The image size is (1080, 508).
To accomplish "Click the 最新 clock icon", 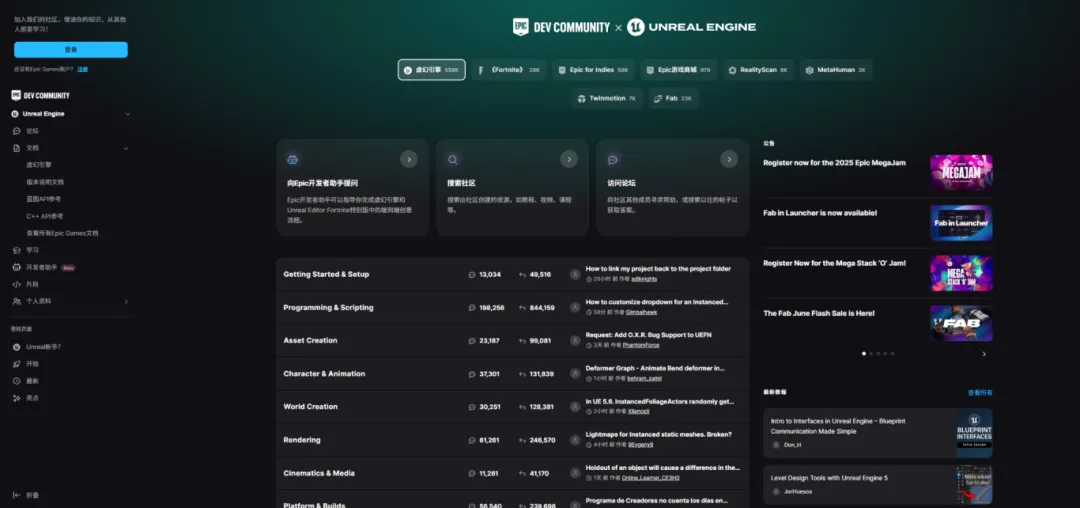I will tap(17, 381).
